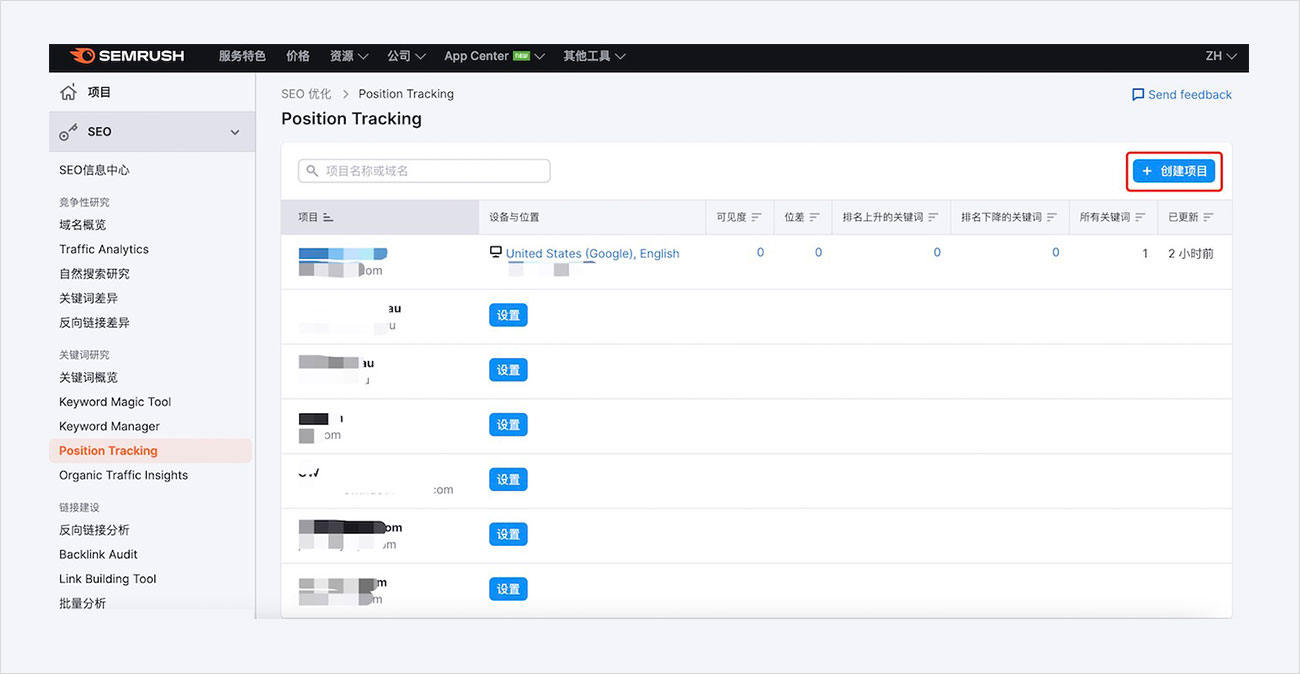
Task: Sort by 排名上升的关键词 icon
Action: pos(933,217)
